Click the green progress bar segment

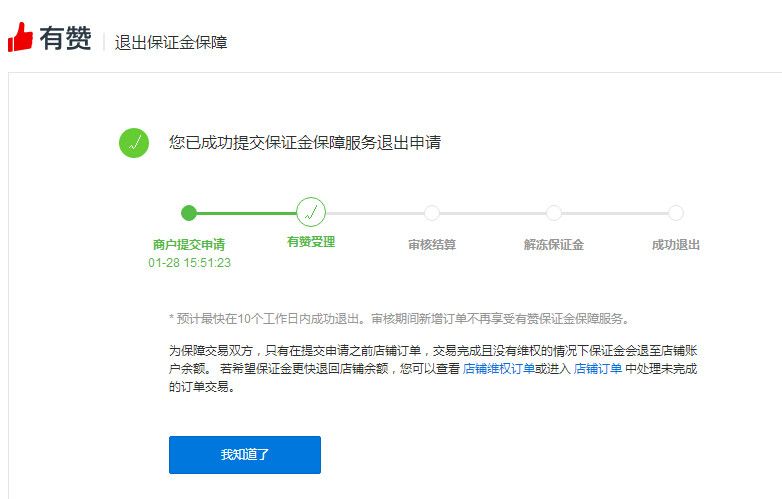pyautogui.click(x=245, y=212)
